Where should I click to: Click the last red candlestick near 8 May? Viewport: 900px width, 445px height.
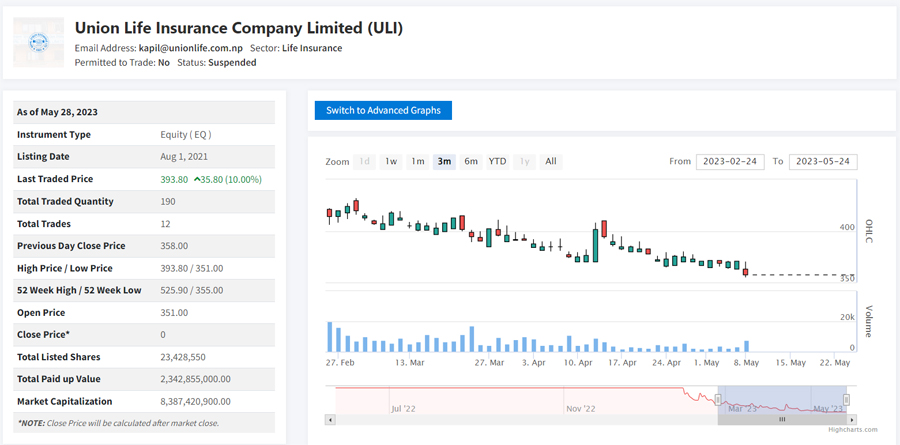click(x=745, y=269)
